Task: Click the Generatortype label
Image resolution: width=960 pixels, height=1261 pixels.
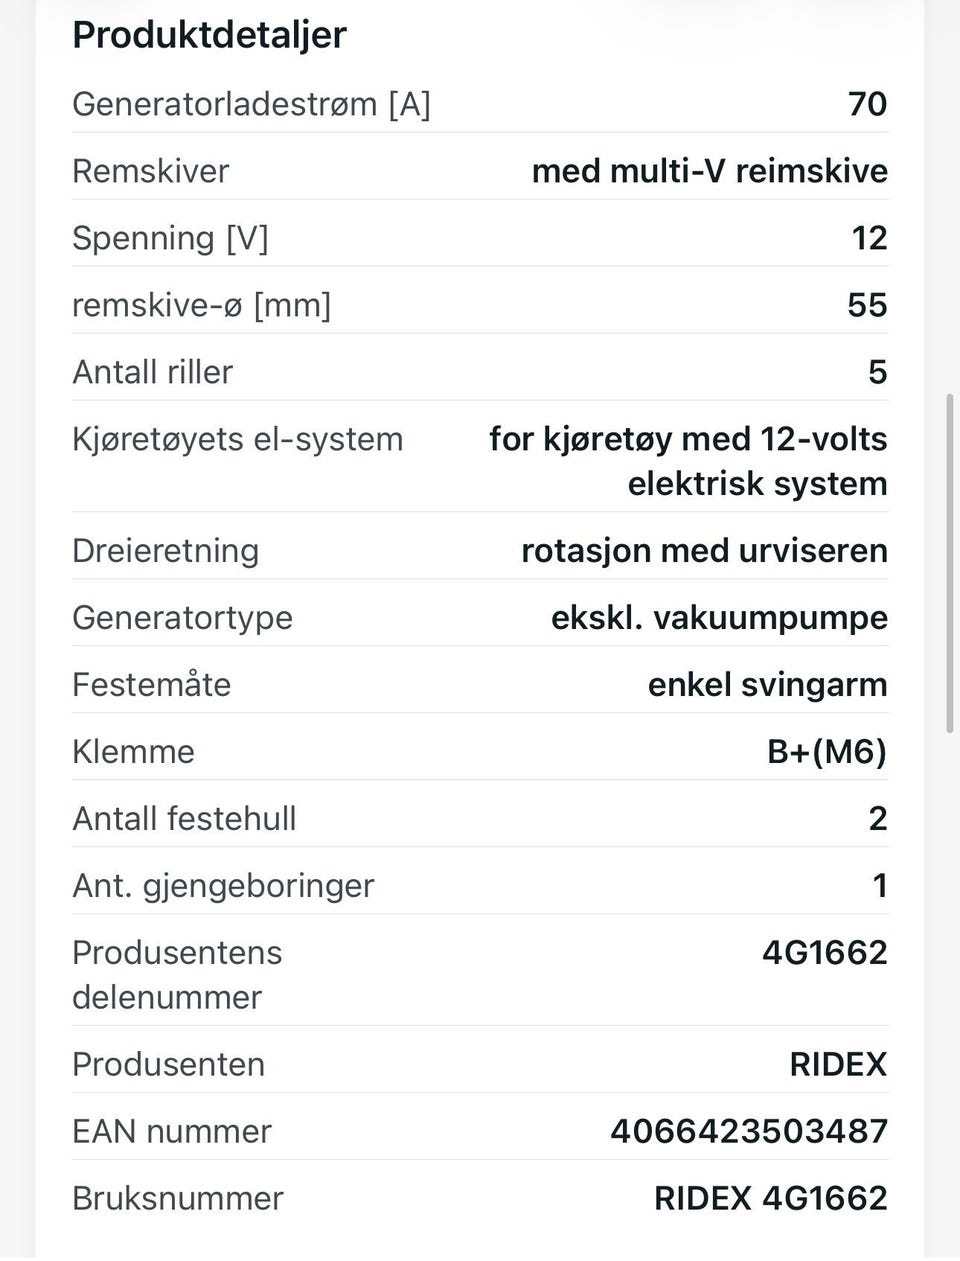Action: click(182, 618)
